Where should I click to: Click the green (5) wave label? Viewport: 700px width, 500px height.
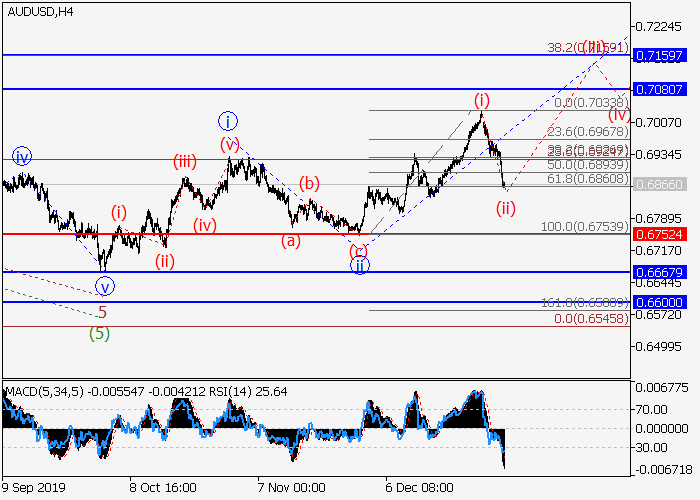[x=99, y=334]
